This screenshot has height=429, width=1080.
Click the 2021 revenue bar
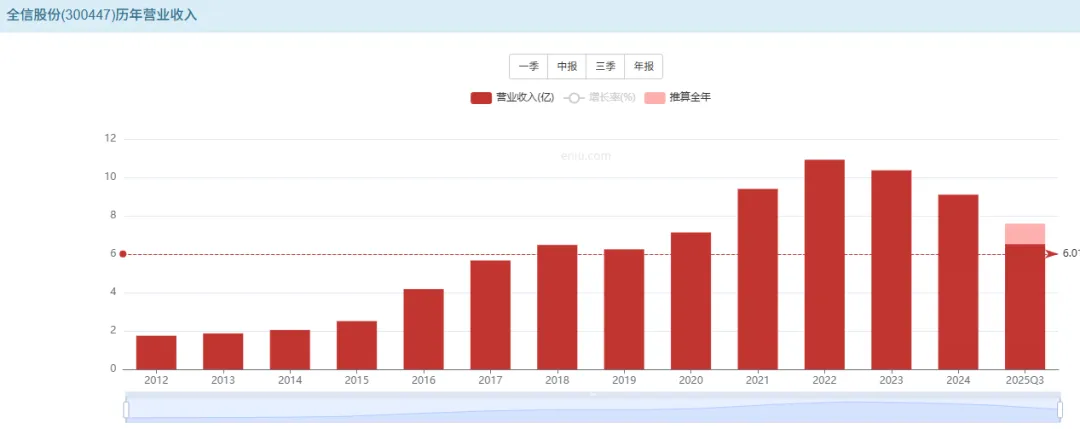coord(758,279)
